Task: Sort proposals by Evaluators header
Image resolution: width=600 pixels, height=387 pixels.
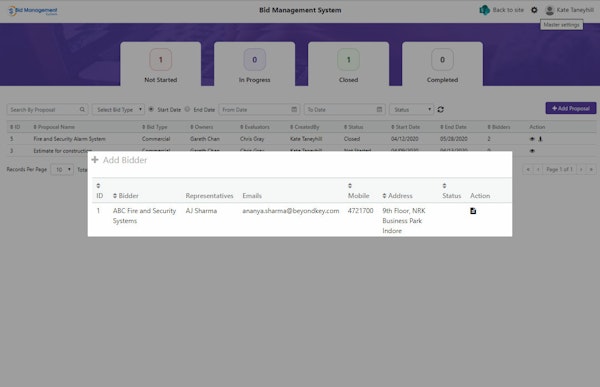Action: (255, 127)
